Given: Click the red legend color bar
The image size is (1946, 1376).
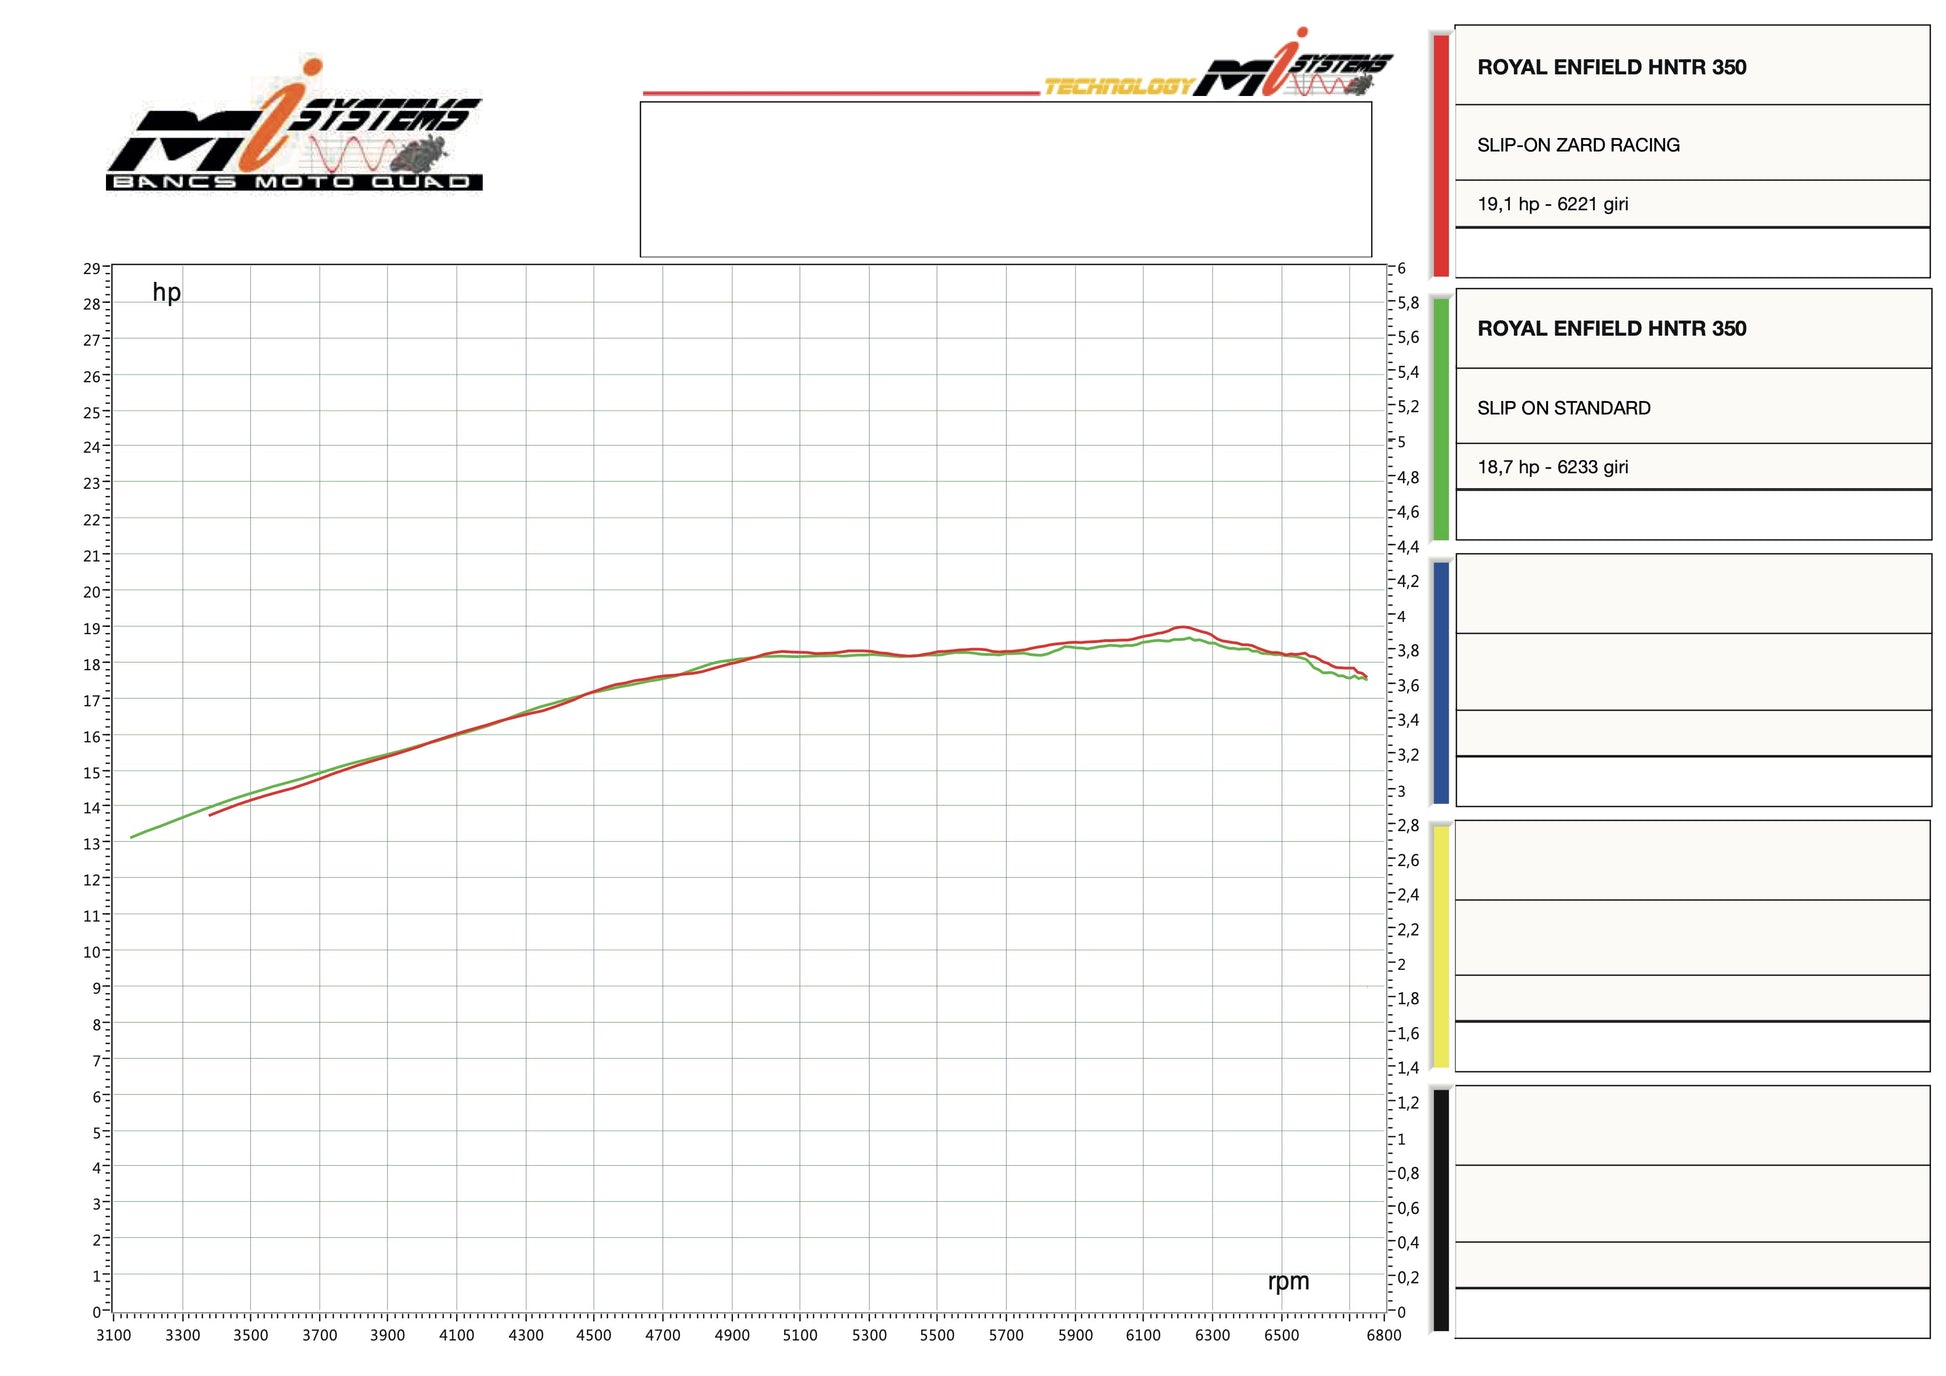Looking at the screenshot, I should pyautogui.click(x=1440, y=154).
